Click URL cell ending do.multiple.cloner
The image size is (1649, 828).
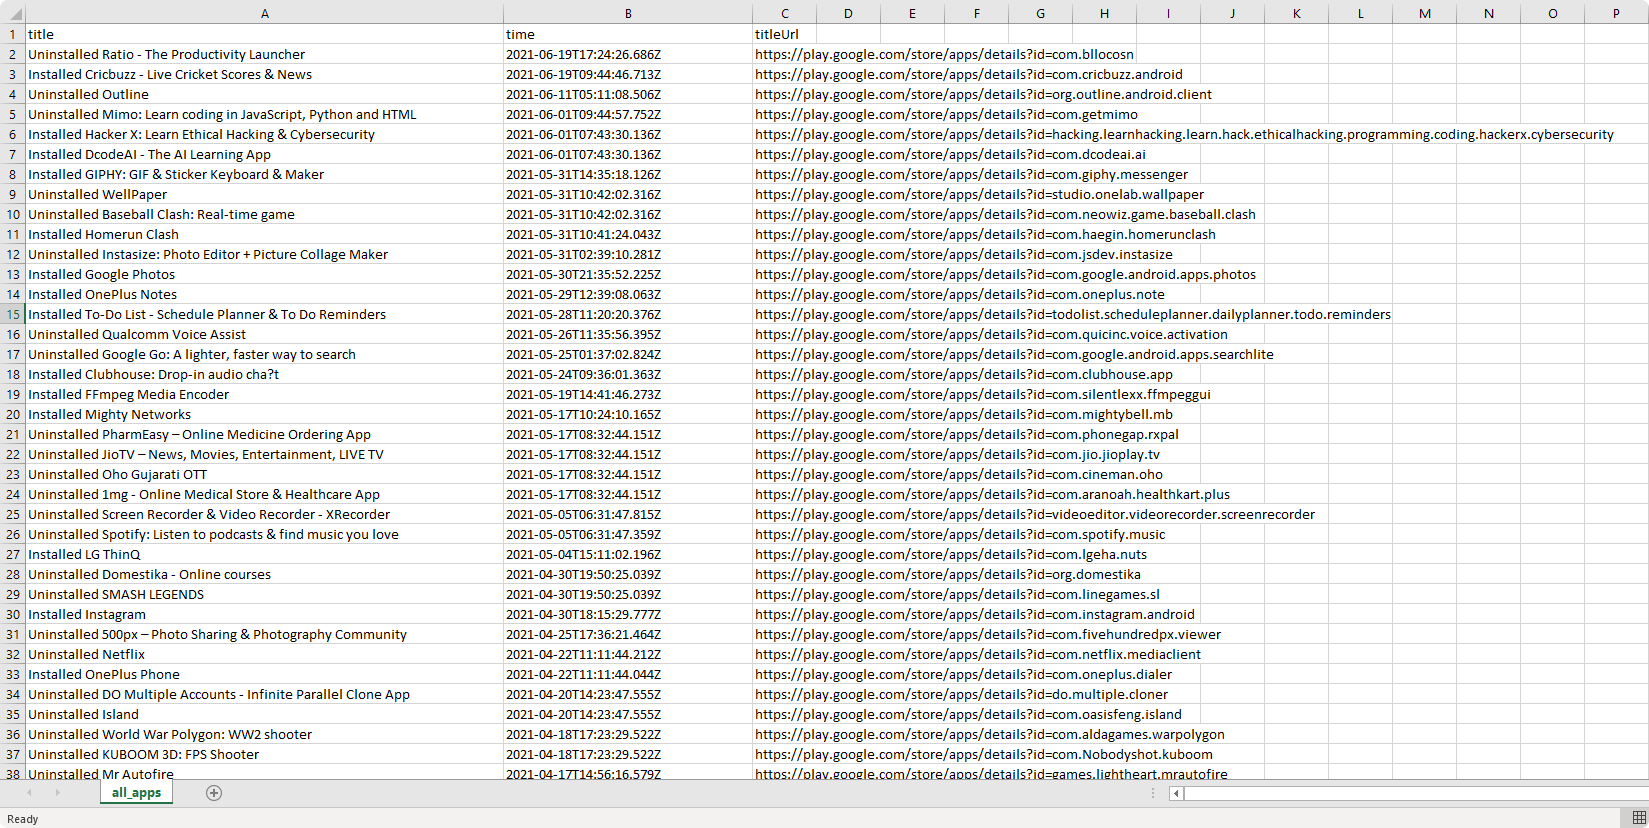(961, 694)
